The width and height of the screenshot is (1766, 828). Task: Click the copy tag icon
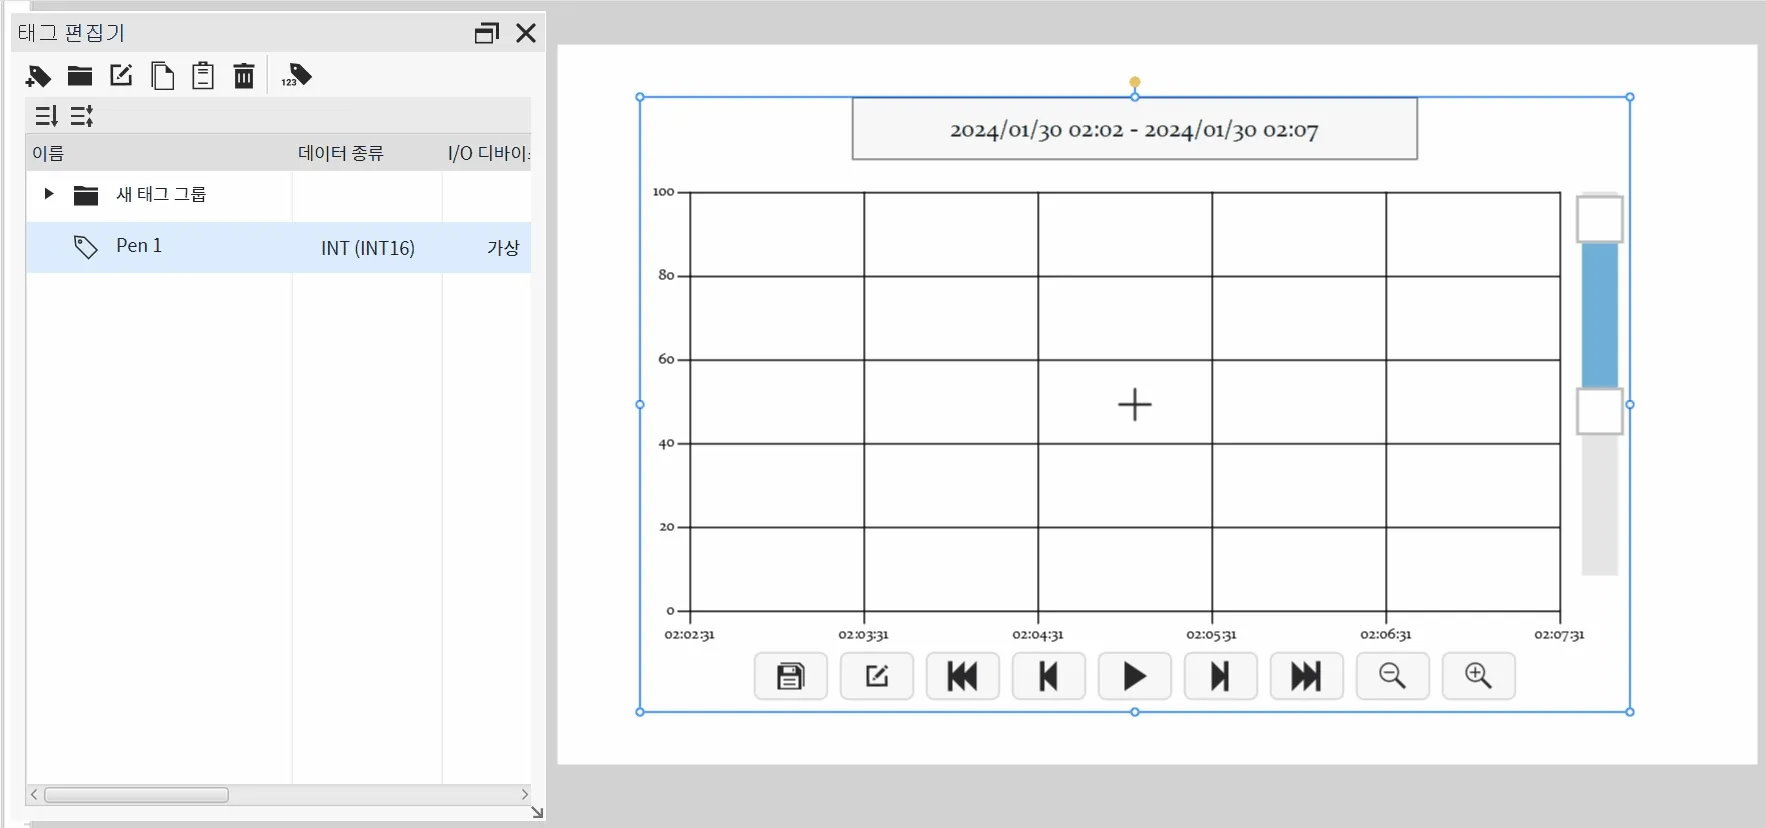coord(162,76)
